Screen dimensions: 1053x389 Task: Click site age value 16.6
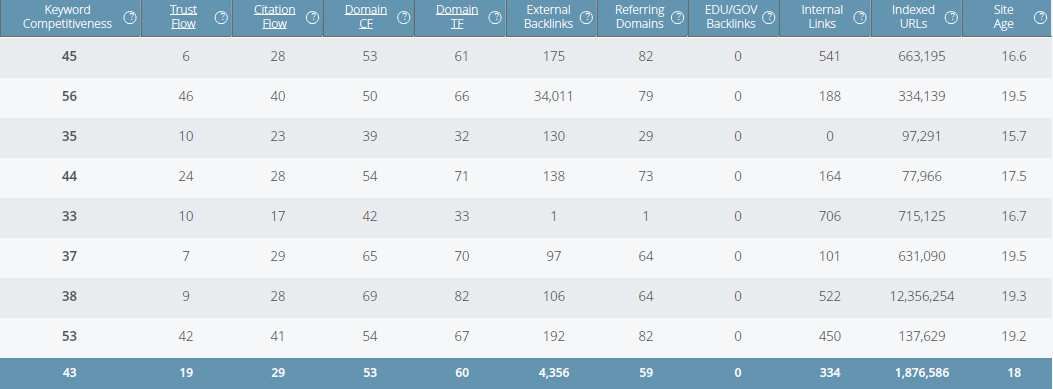click(x=1013, y=56)
